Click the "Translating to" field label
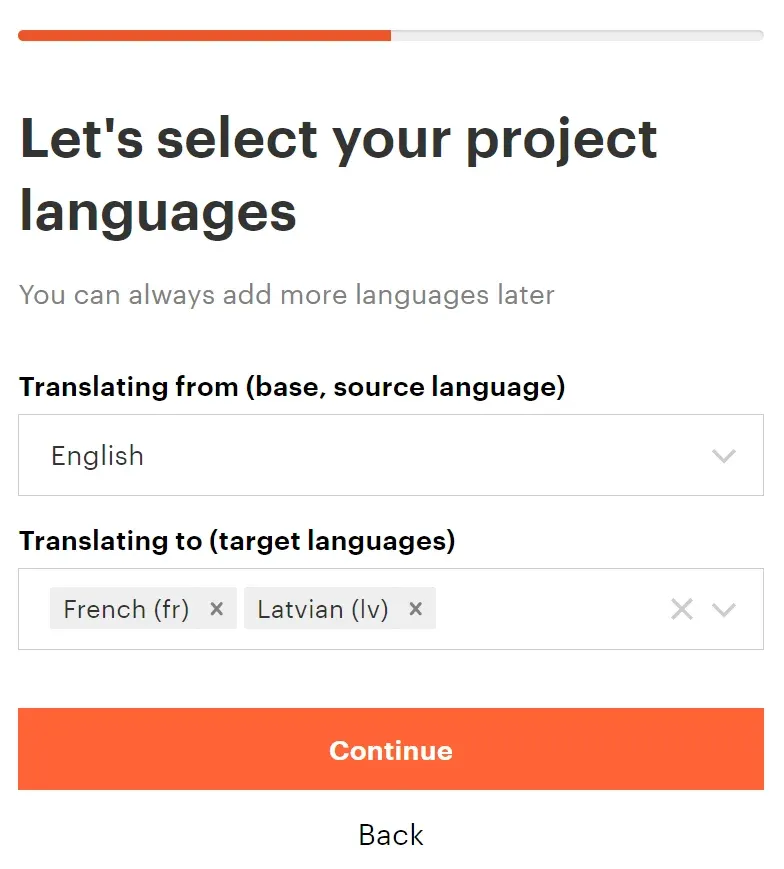Screen dimensions: 784x869 237,541
